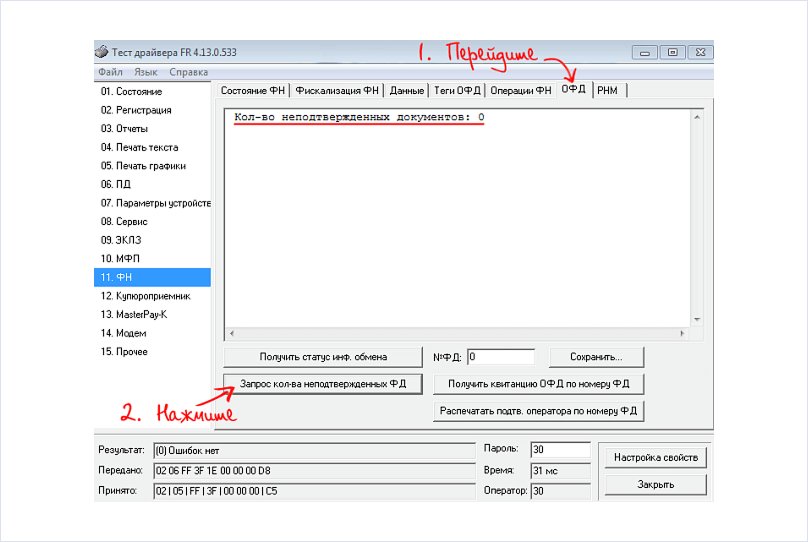Viewport: 808px width, 542px height.
Task: Click the Сохранить... button
Action: pyautogui.click(x=596, y=357)
